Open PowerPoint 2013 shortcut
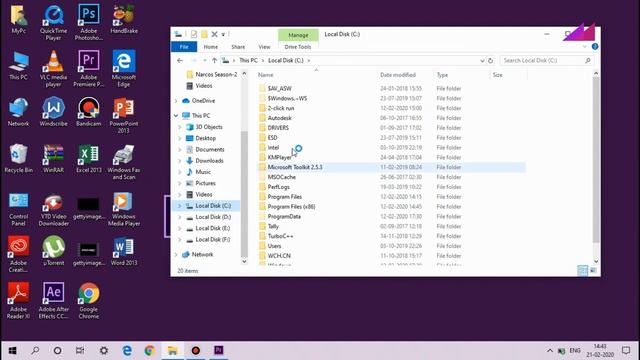 click(124, 115)
